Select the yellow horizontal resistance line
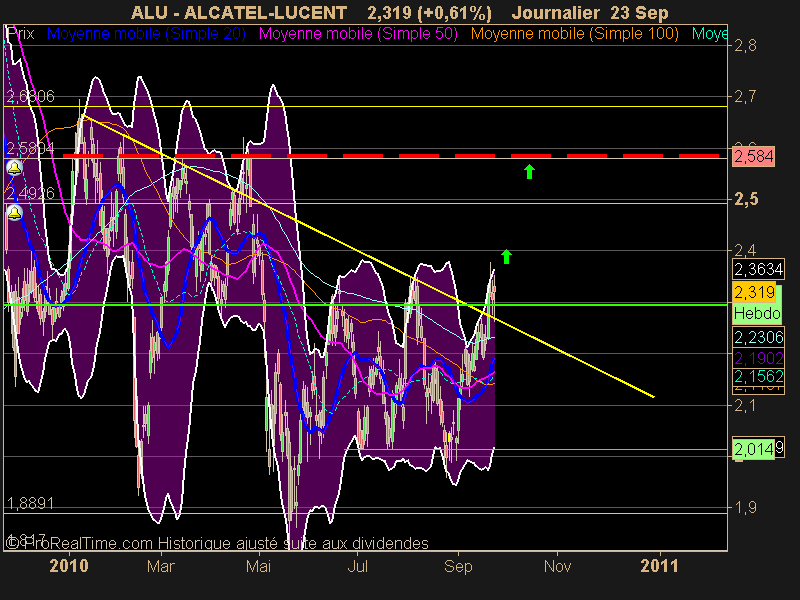Image resolution: width=800 pixels, height=600 pixels. point(365,107)
